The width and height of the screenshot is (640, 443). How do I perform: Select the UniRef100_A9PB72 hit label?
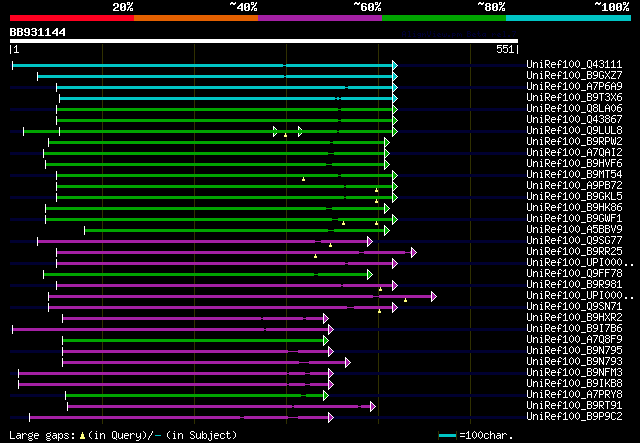pyautogui.click(x=574, y=186)
